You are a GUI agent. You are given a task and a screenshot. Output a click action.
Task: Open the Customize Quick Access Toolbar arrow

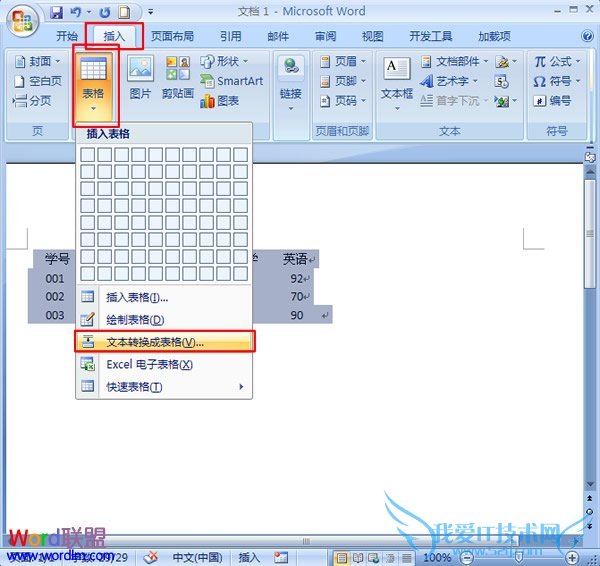[x=151, y=12]
